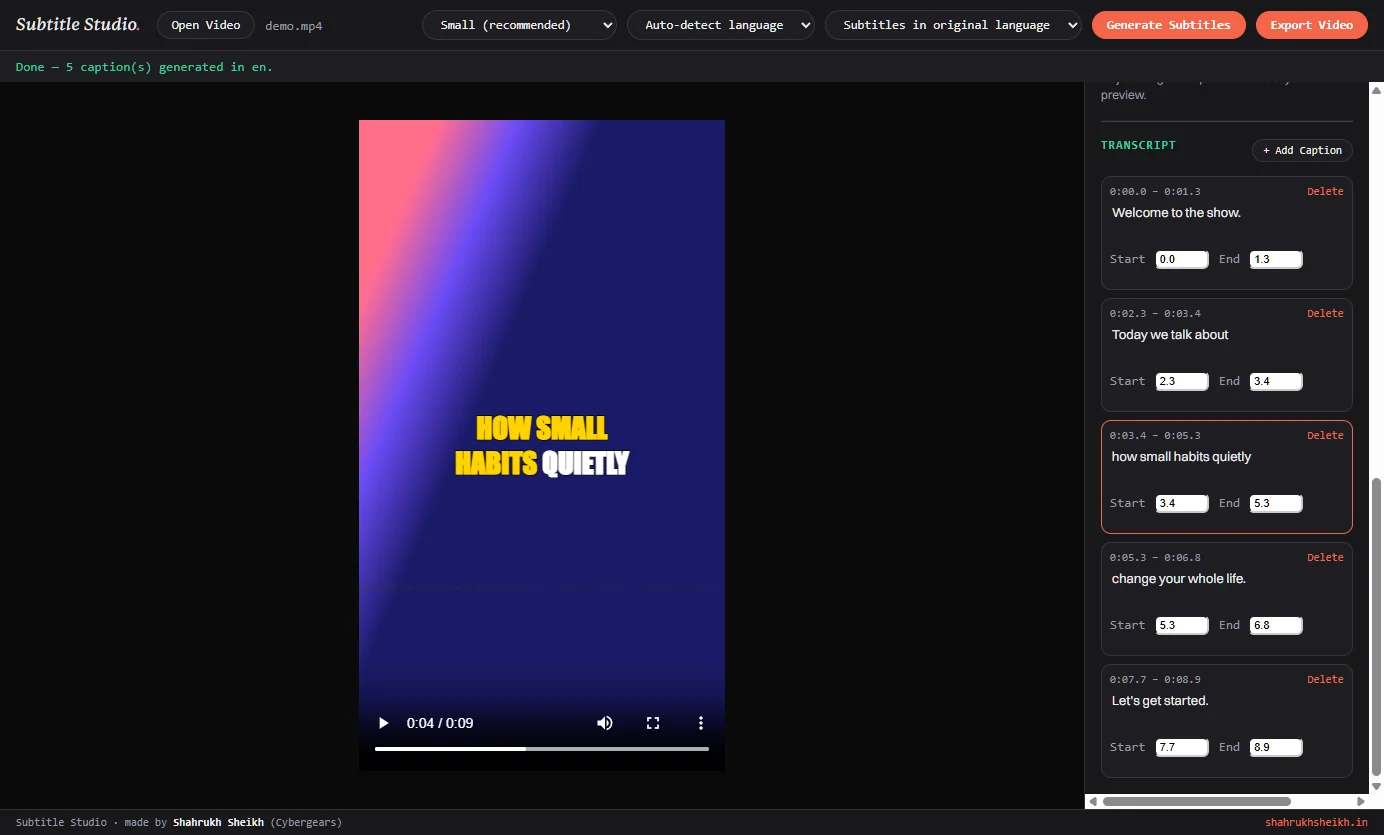The image size is (1384, 835).
Task: Click the horizontal scrollbar right arrow
Action: (x=1360, y=801)
